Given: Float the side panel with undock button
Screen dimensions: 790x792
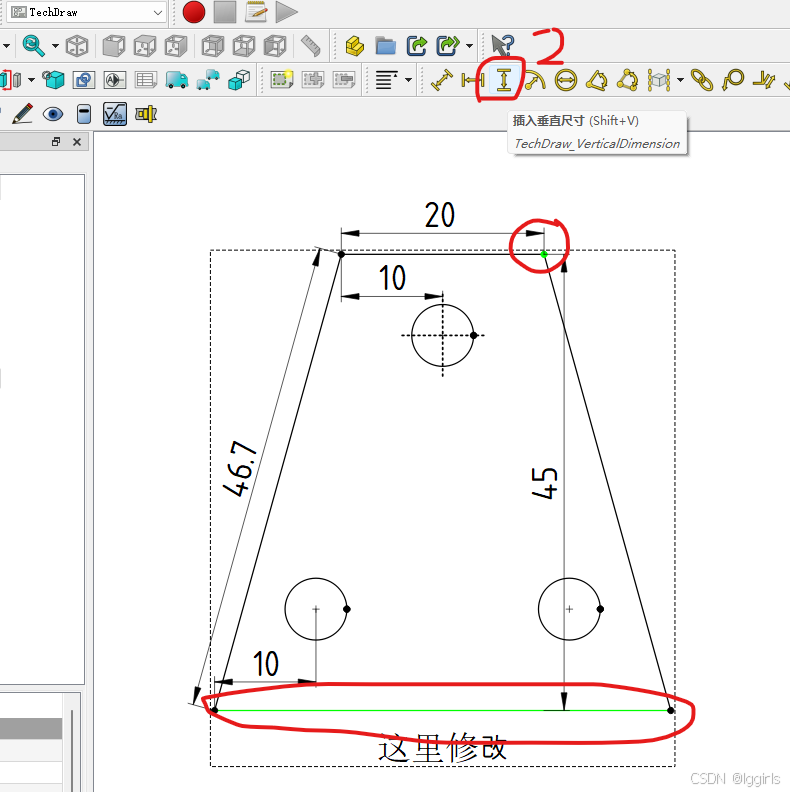Looking at the screenshot, I should coord(56,142).
